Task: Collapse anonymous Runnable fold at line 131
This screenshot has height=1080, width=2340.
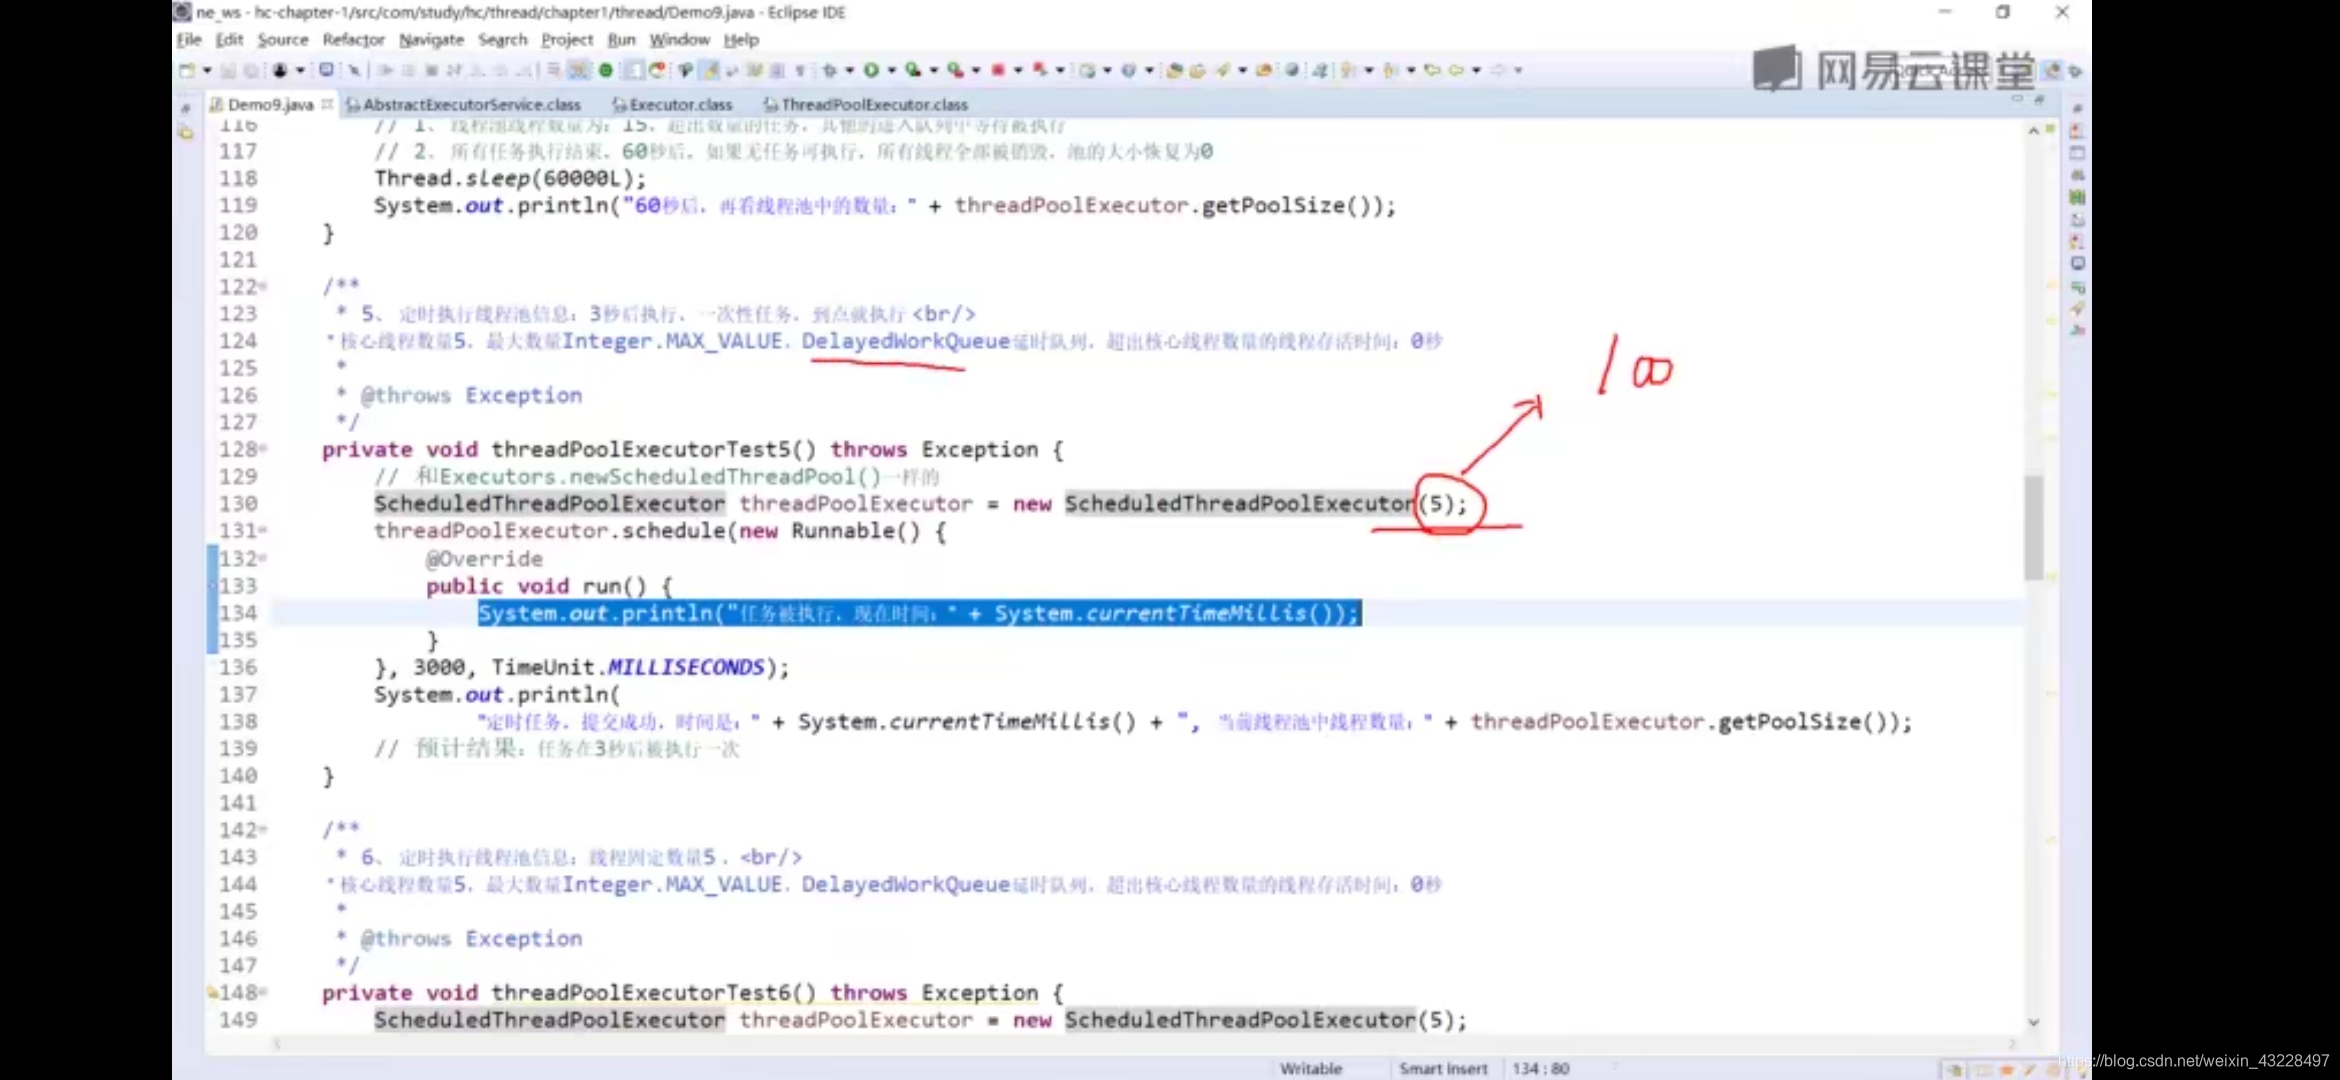Action: (263, 531)
